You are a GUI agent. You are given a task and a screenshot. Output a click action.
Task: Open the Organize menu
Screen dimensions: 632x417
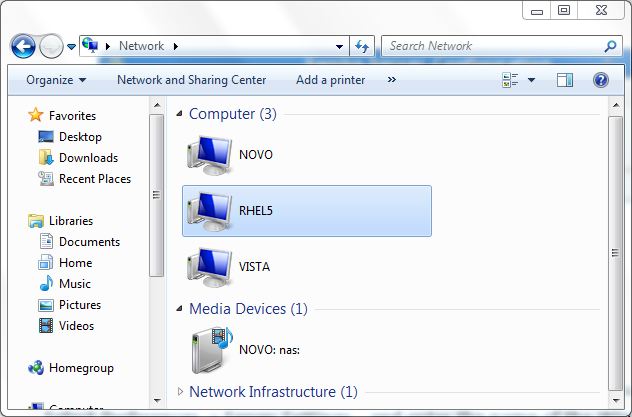[56, 80]
